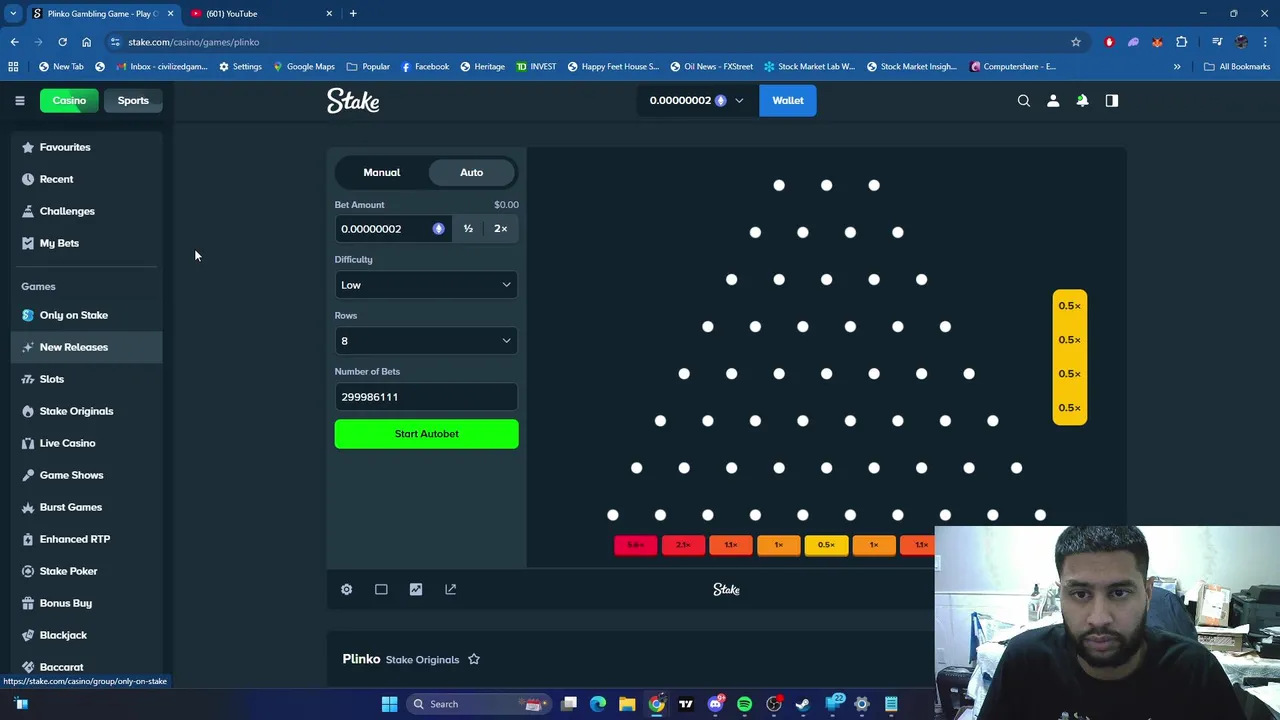The height and width of the screenshot is (720, 1280).
Task: Expand the Rows 8 dropdown
Action: [426, 341]
